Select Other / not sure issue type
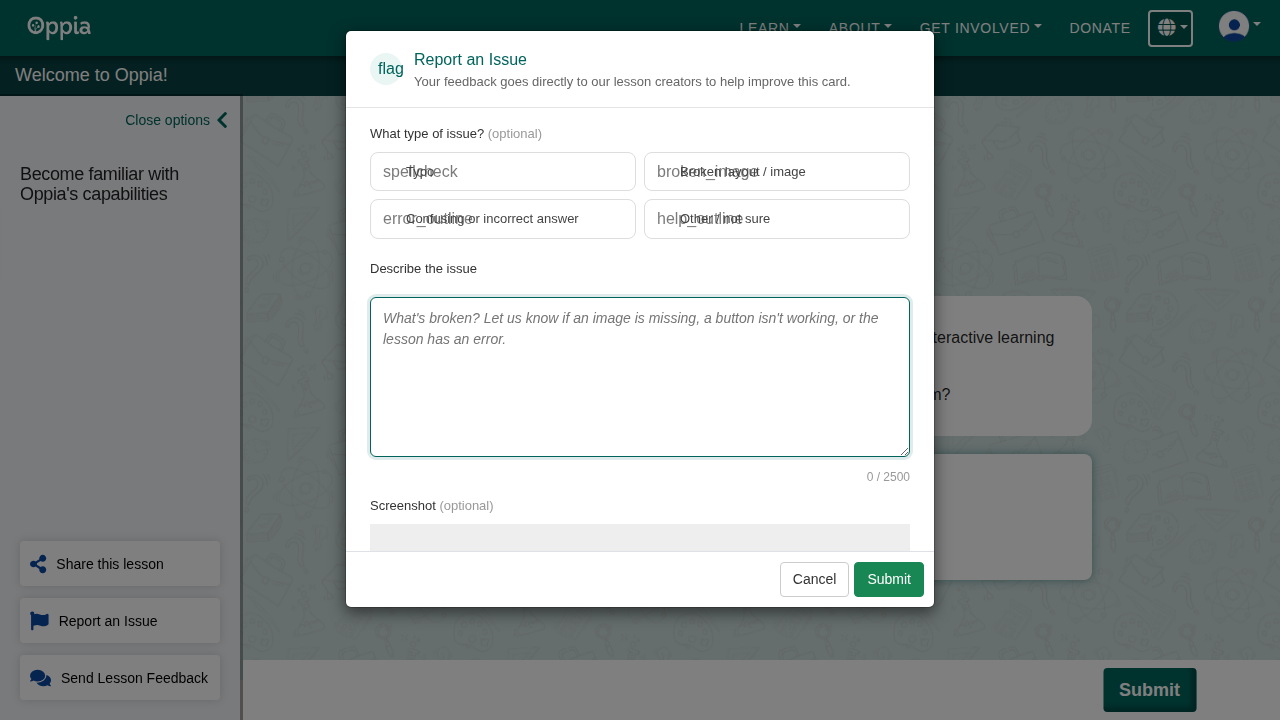The width and height of the screenshot is (1280, 720). (777, 219)
